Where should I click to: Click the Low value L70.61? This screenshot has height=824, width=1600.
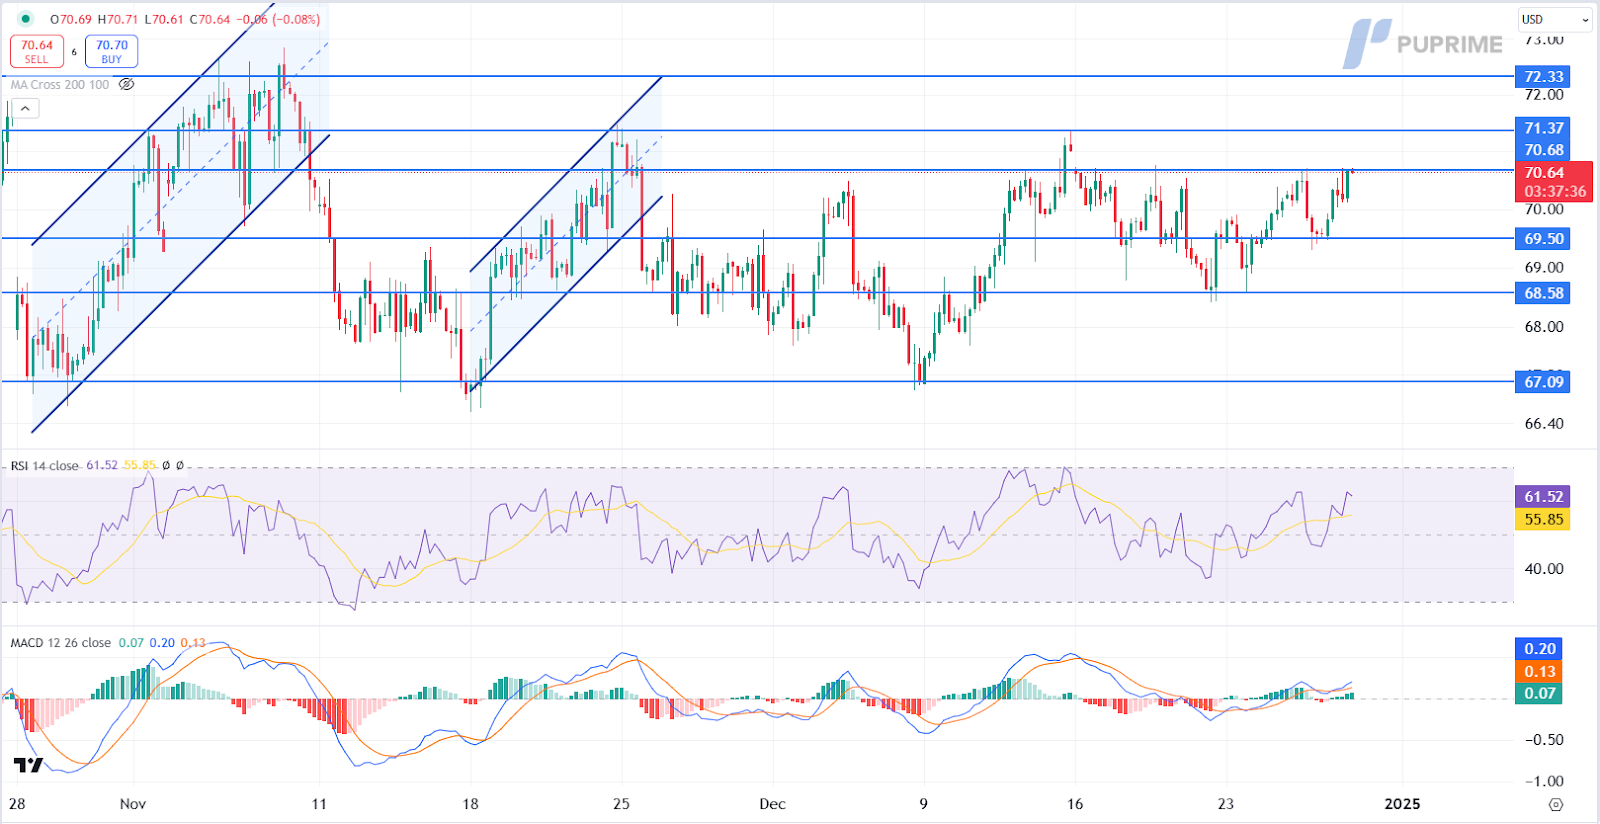click(164, 19)
